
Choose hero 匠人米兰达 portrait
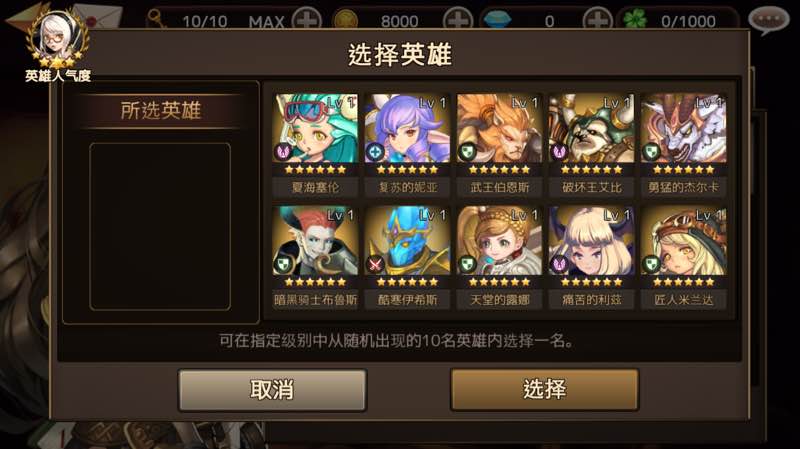684,241
